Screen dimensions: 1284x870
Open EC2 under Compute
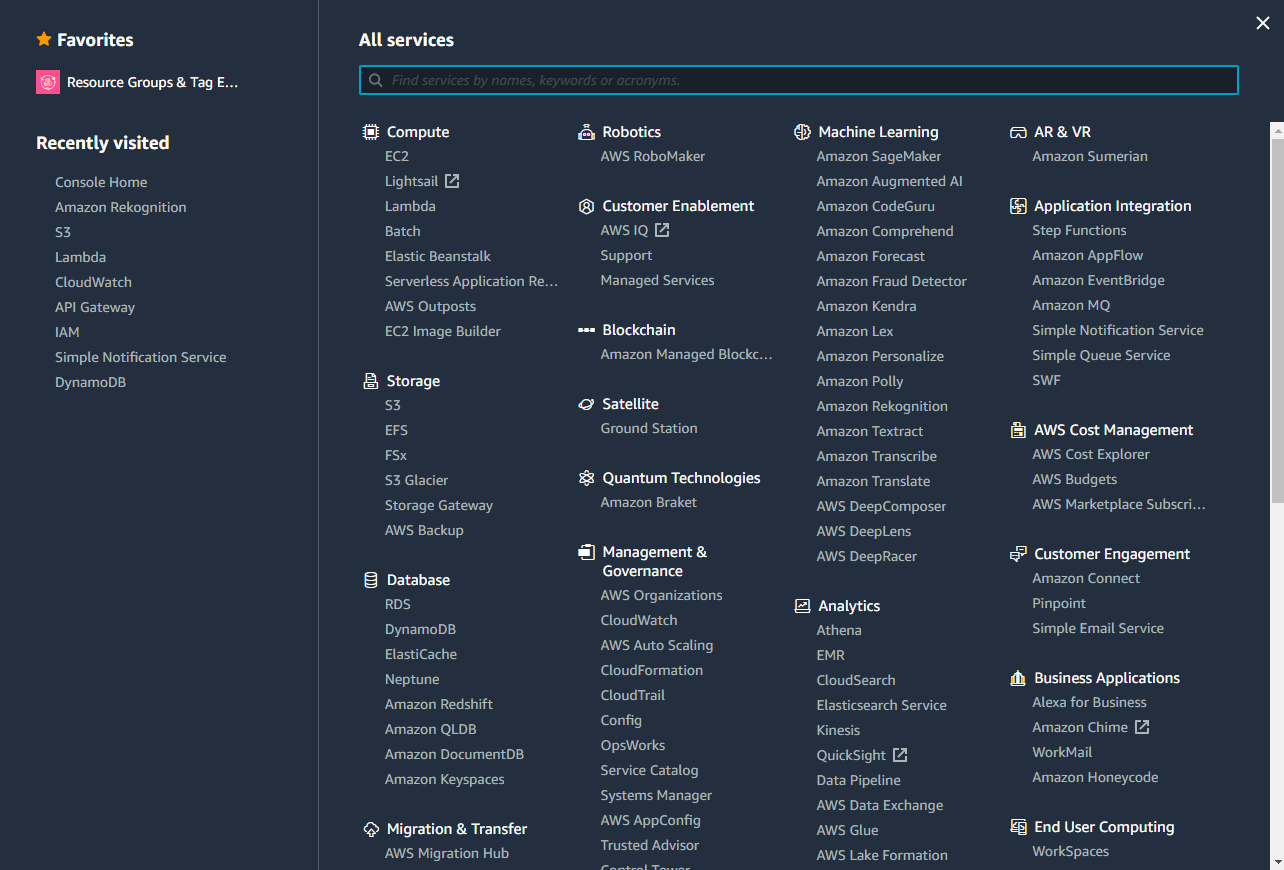coord(397,156)
